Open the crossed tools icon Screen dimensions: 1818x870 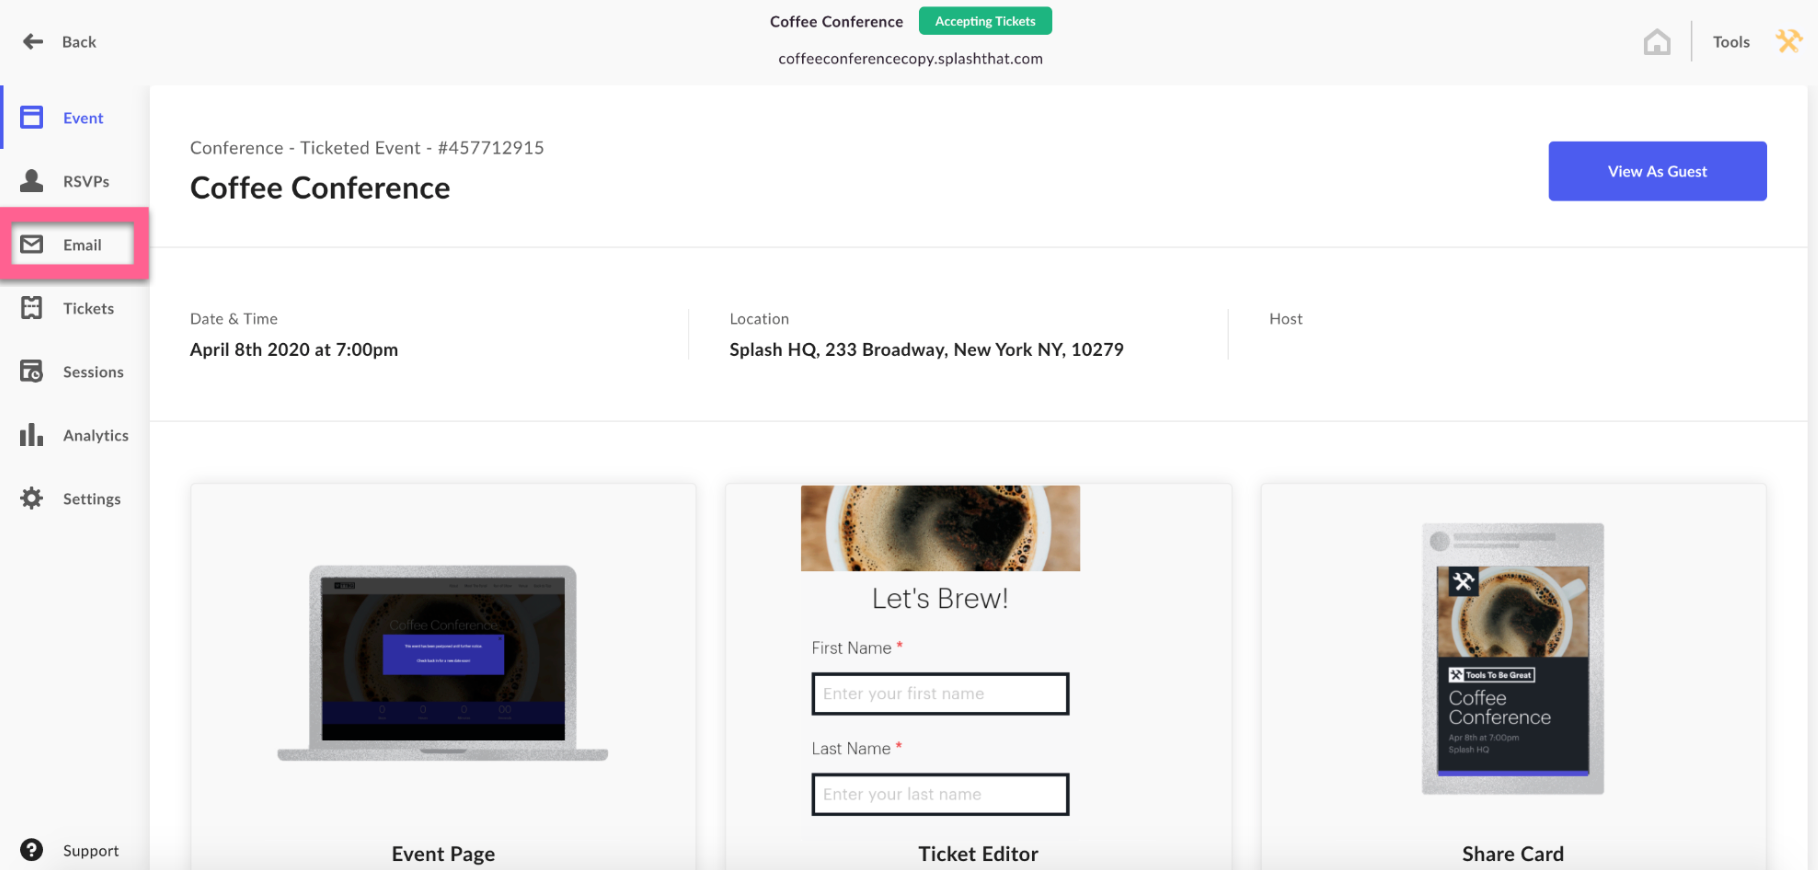tap(1788, 41)
